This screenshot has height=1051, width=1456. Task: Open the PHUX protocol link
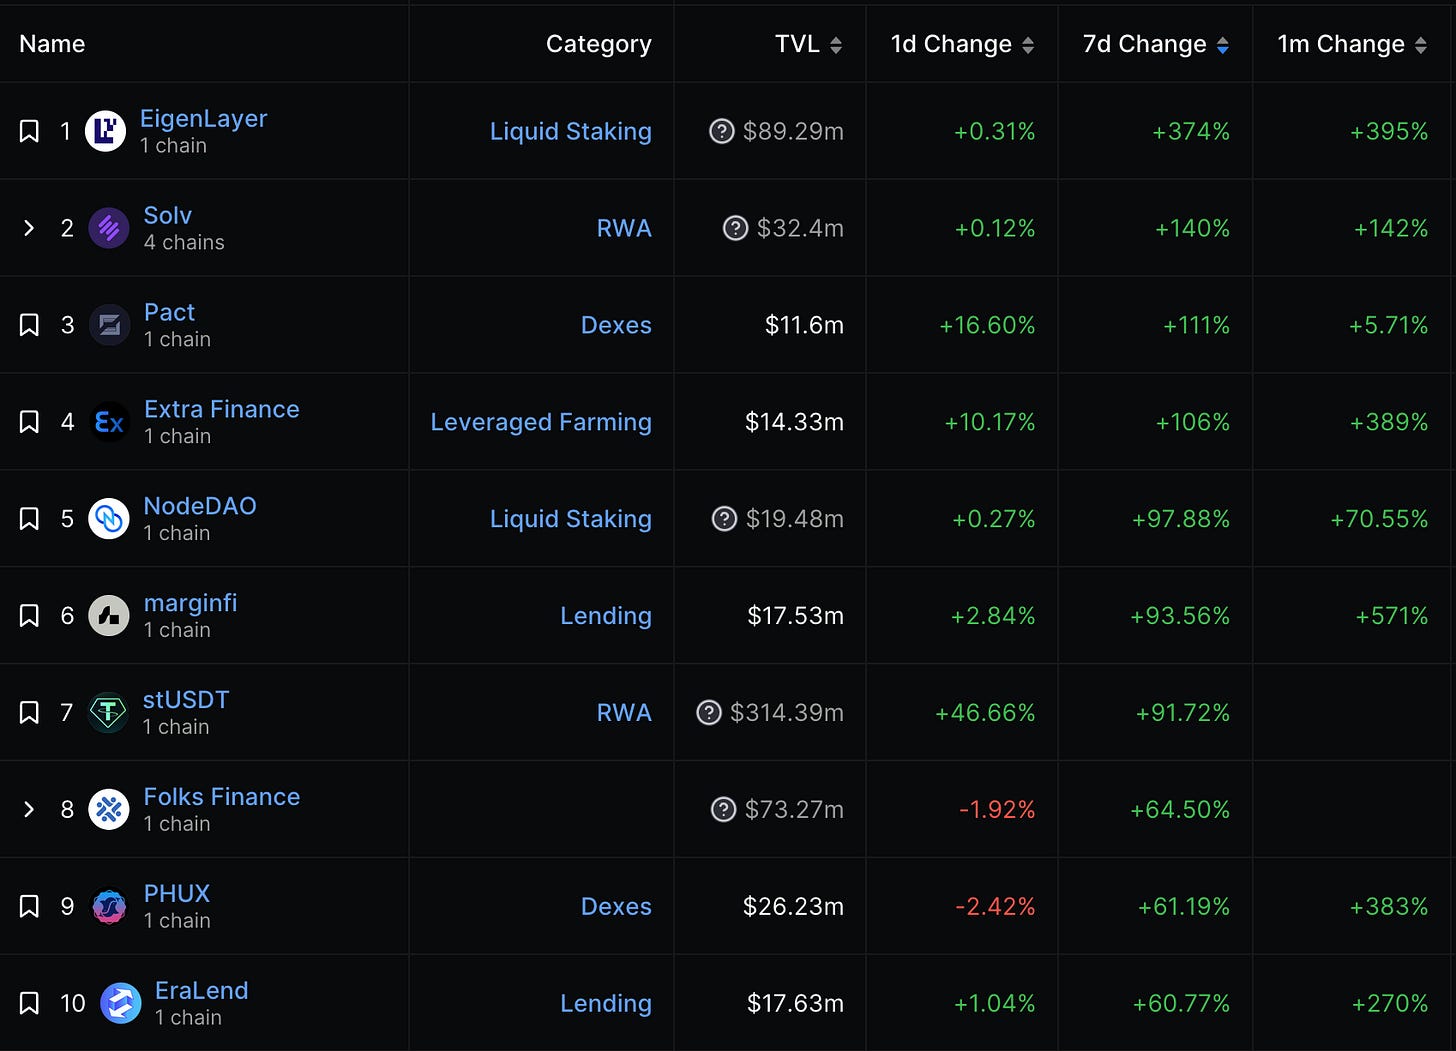(177, 894)
